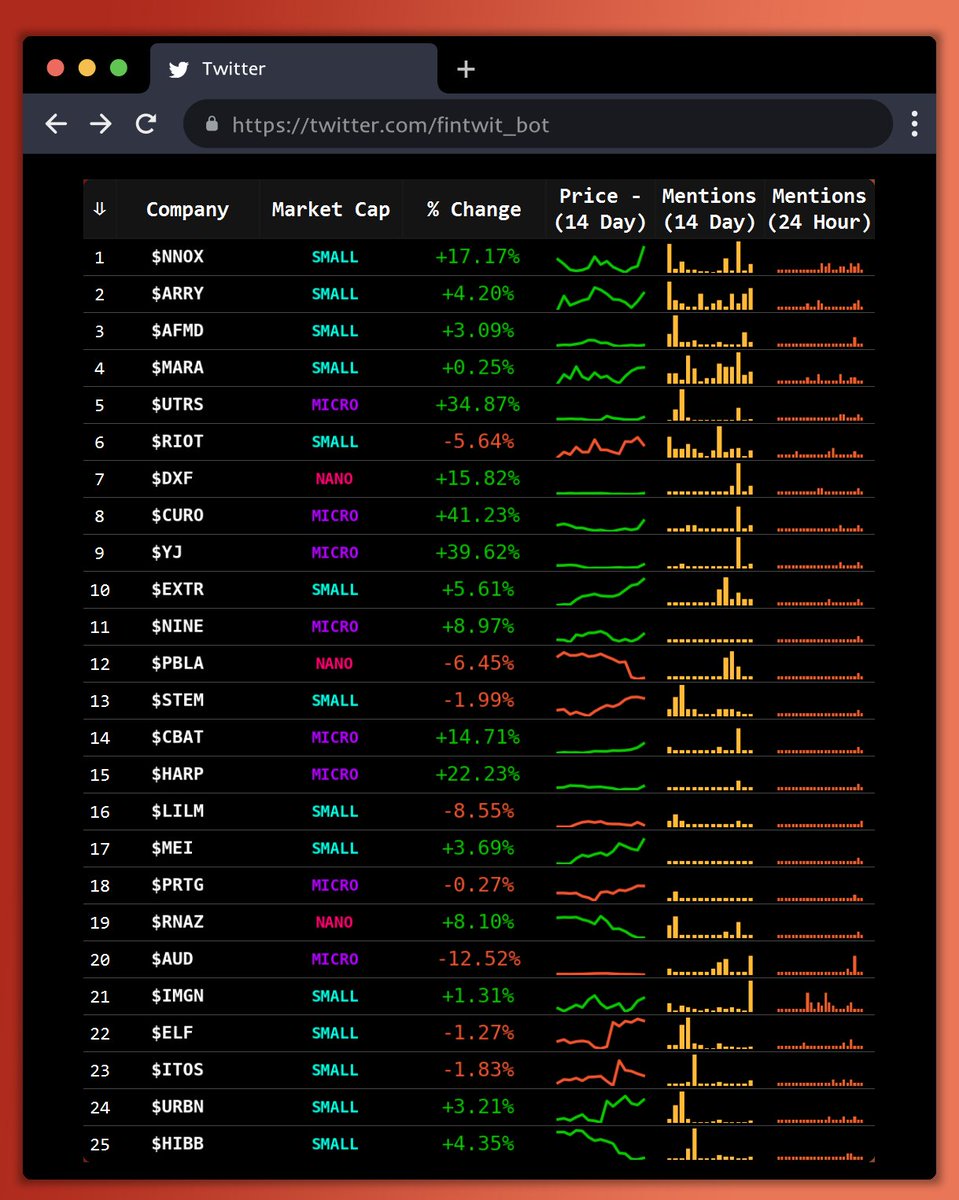
Task: Click the yellow minimize window dot
Action: click(87, 68)
